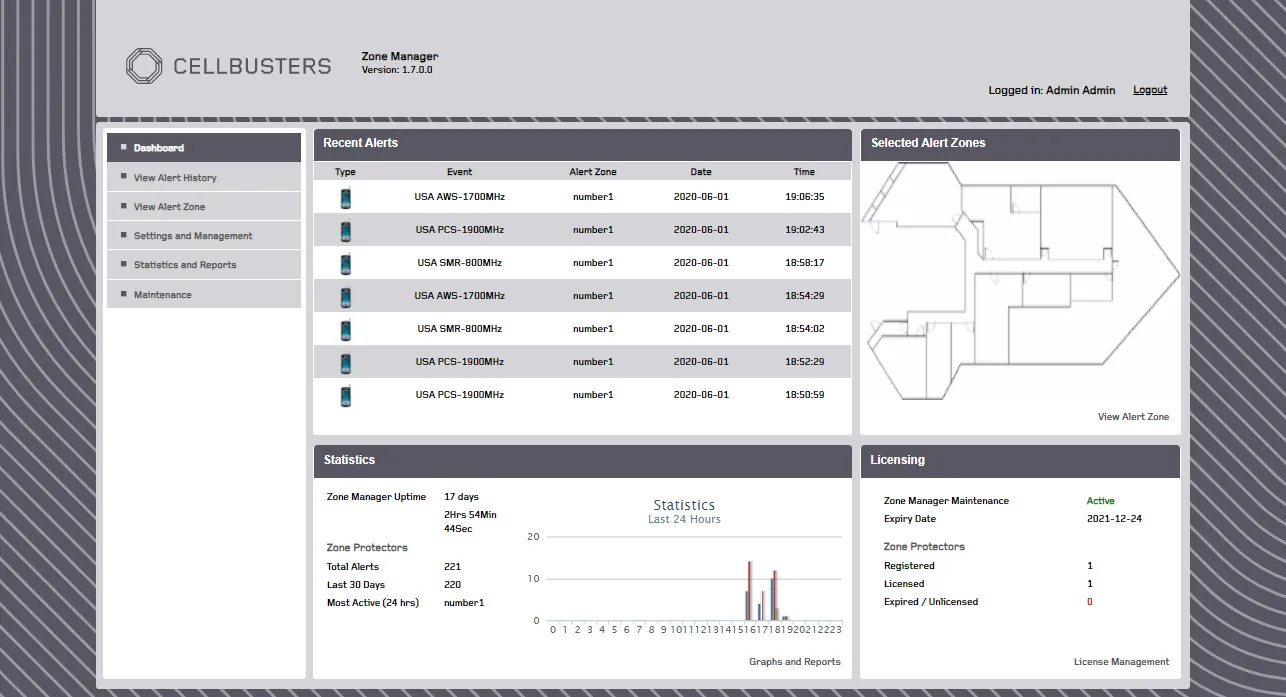Open View Alert Zone in the sidebar
The width and height of the screenshot is (1286, 697).
pyautogui.click(x=204, y=206)
